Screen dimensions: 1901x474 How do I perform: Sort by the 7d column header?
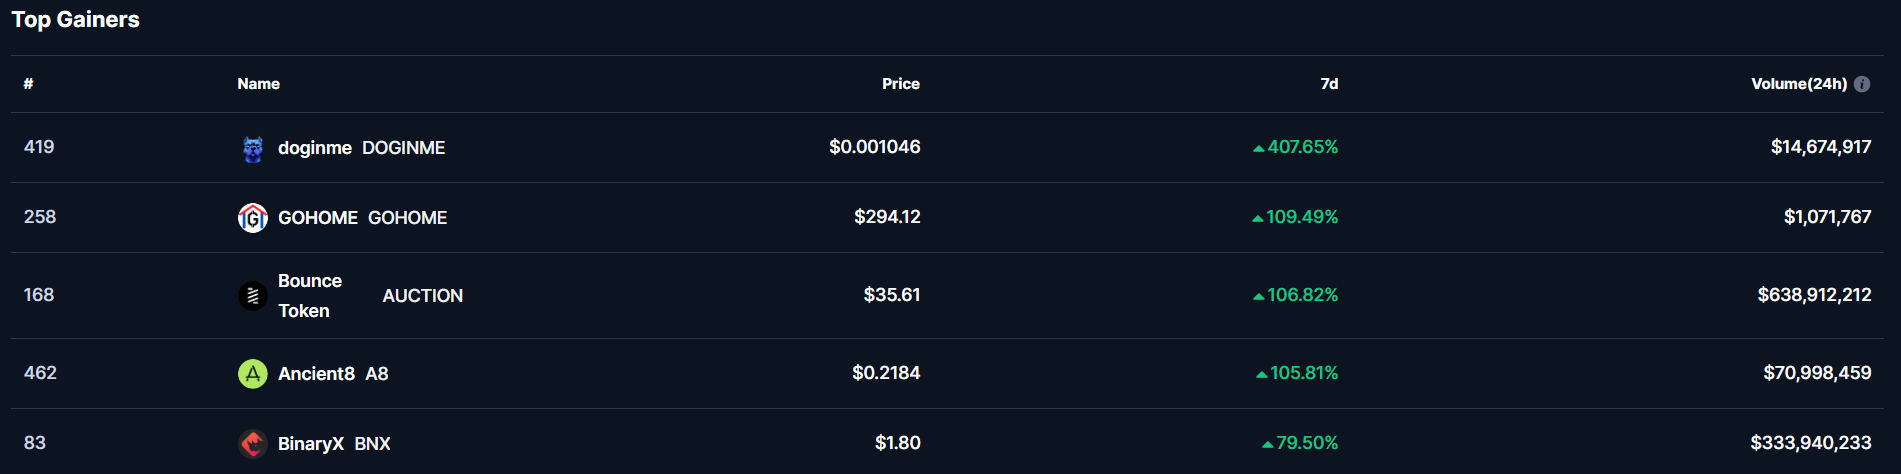[x=1329, y=84]
